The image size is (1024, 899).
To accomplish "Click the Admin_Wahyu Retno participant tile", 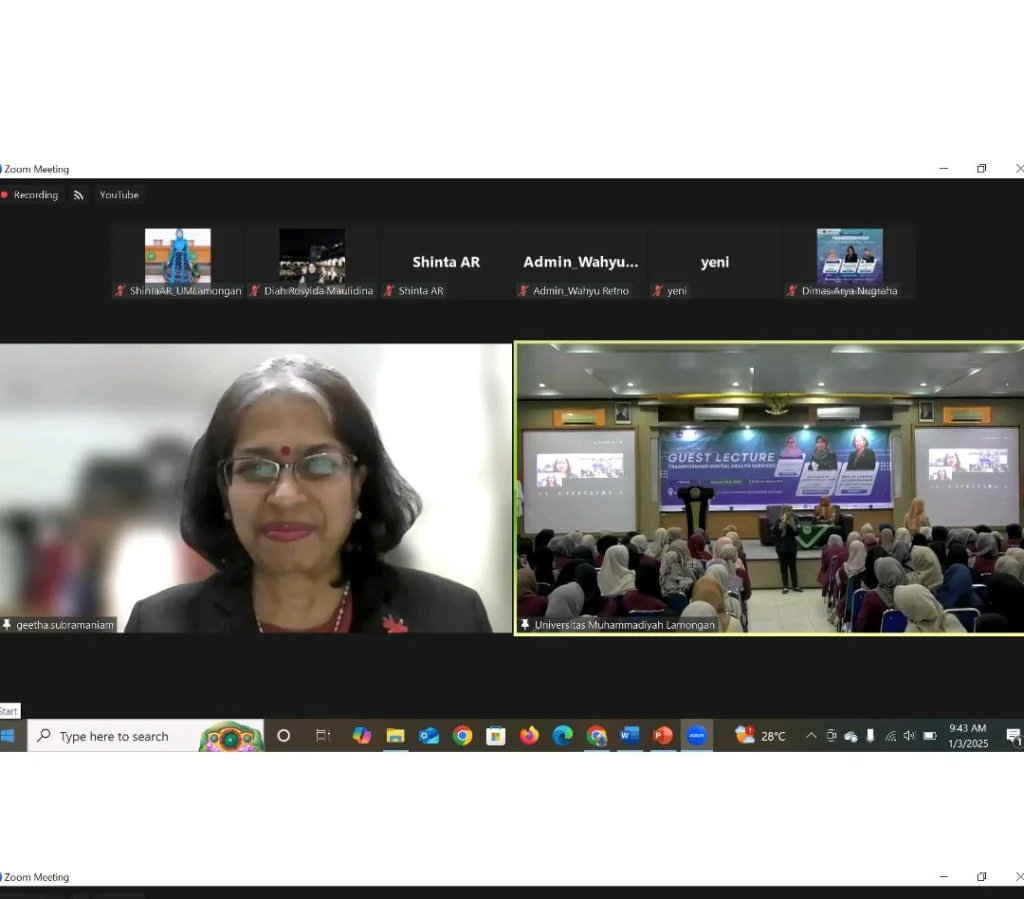I will (580, 262).
